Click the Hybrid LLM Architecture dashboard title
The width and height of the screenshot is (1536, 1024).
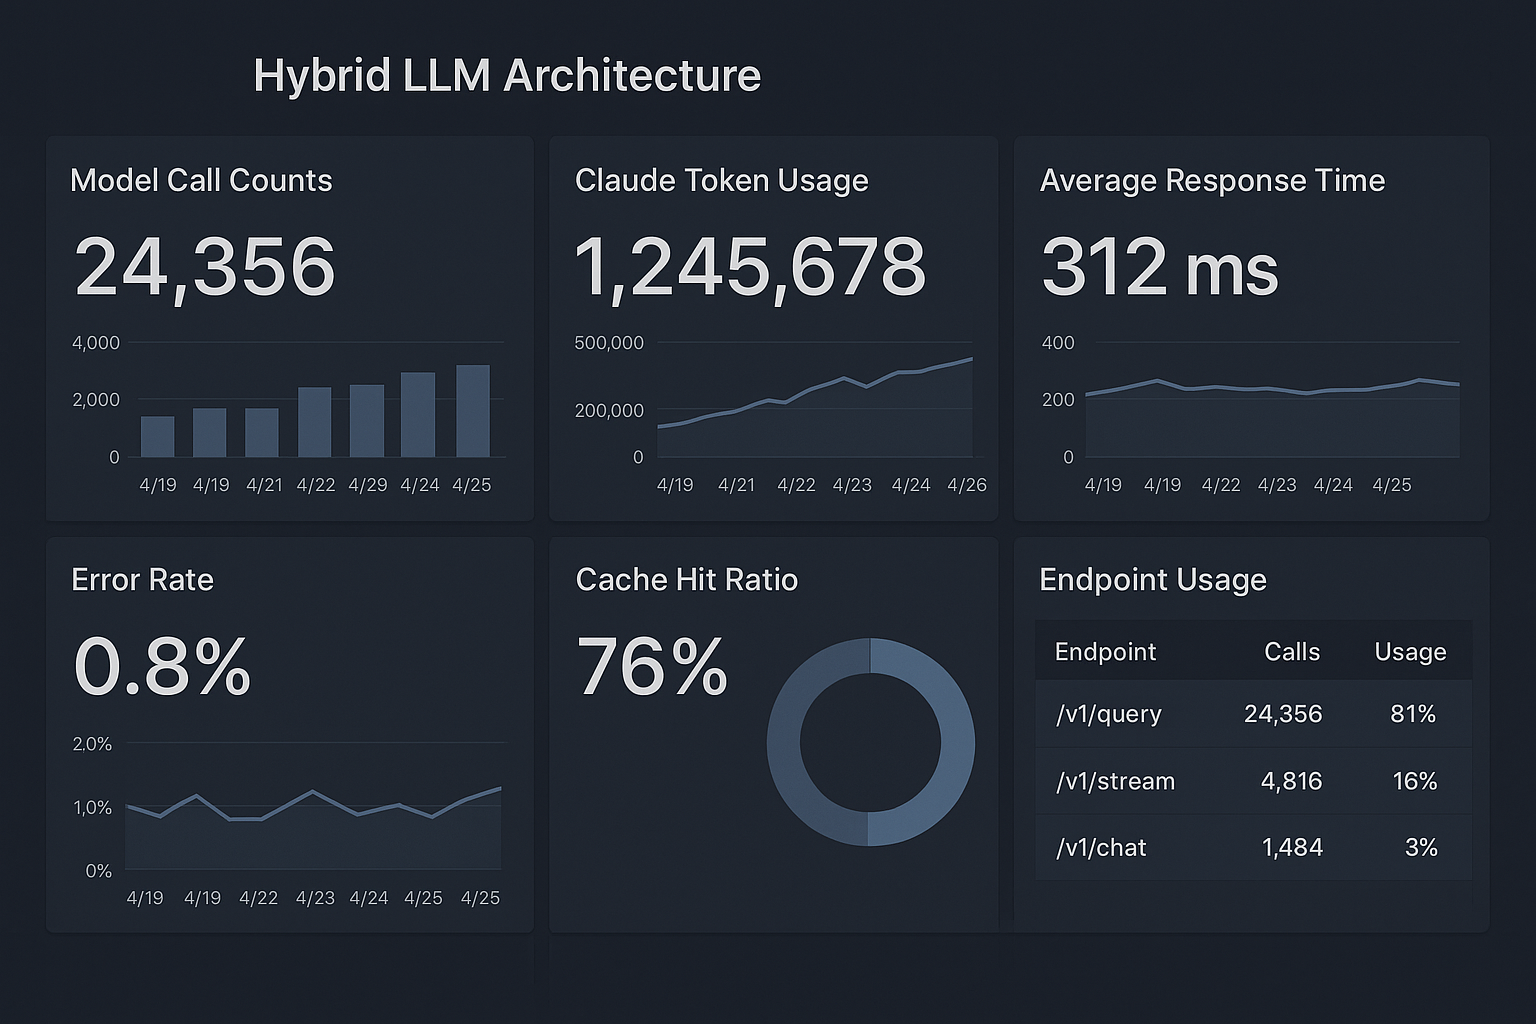point(507,76)
